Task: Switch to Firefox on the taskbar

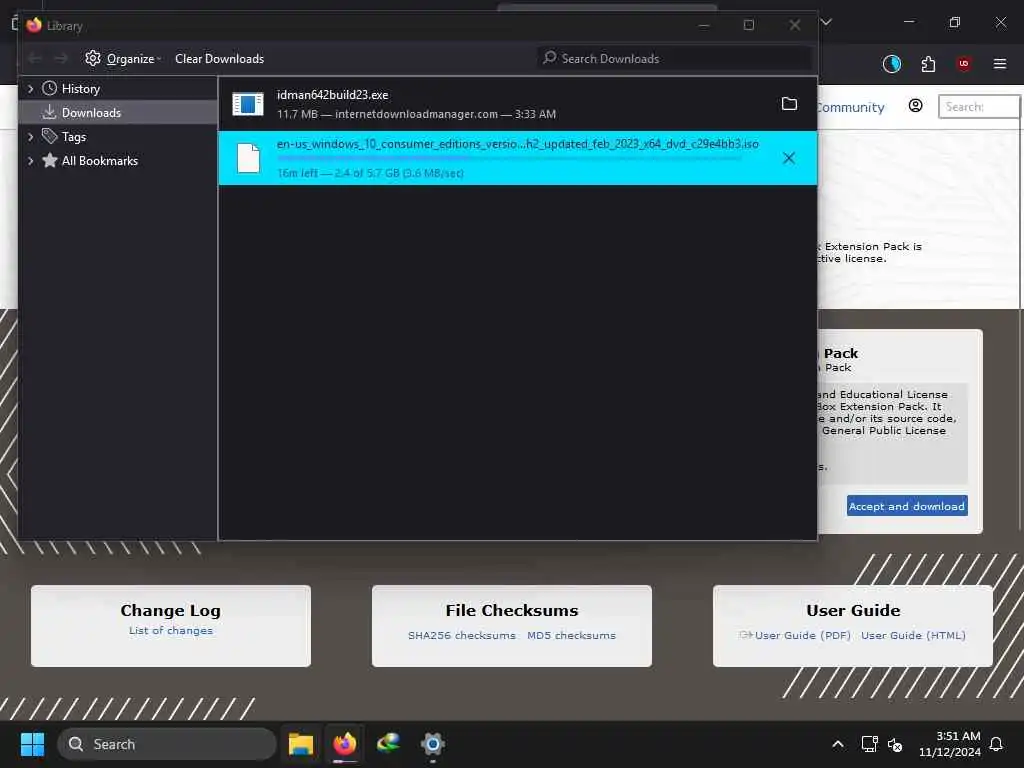Action: coord(345,744)
